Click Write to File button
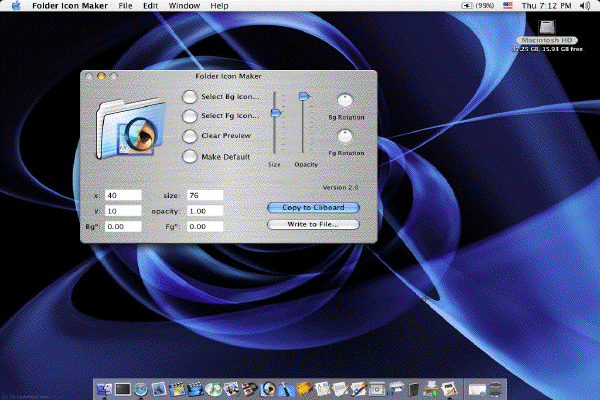The width and height of the screenshot is (600, 400). tap(313, 224)
